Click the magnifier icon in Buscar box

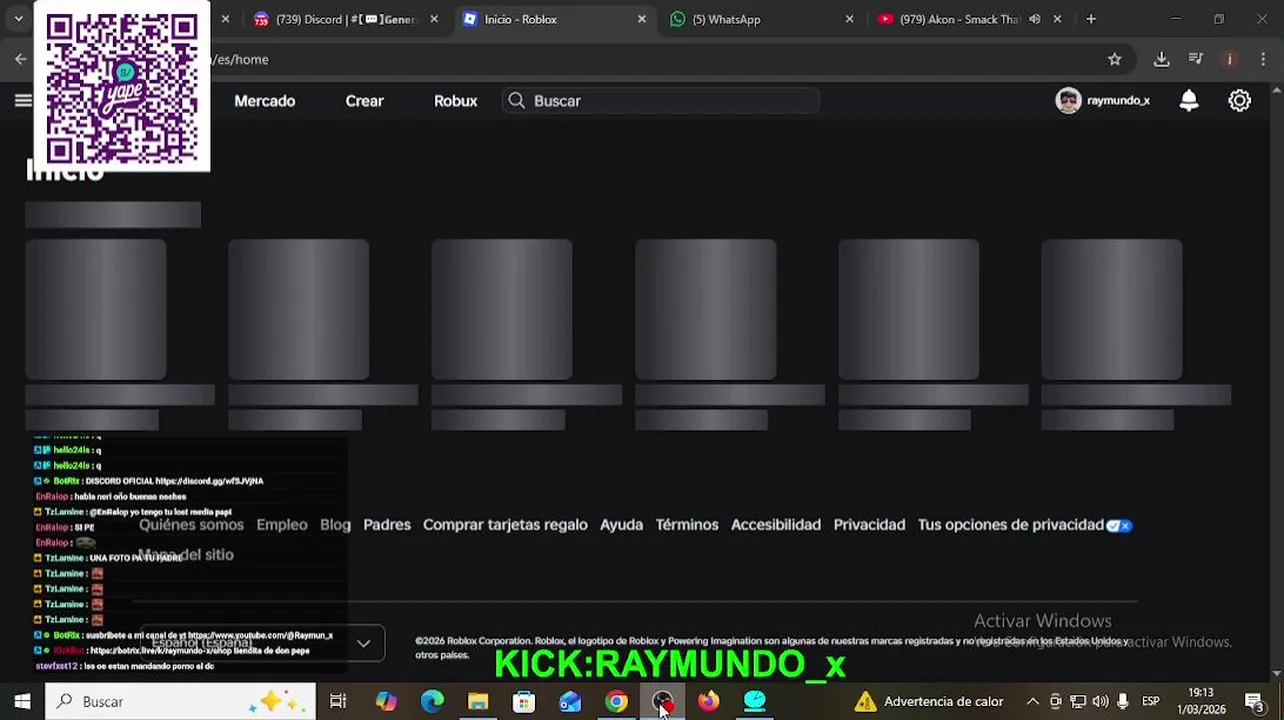[x=516, y=100]
